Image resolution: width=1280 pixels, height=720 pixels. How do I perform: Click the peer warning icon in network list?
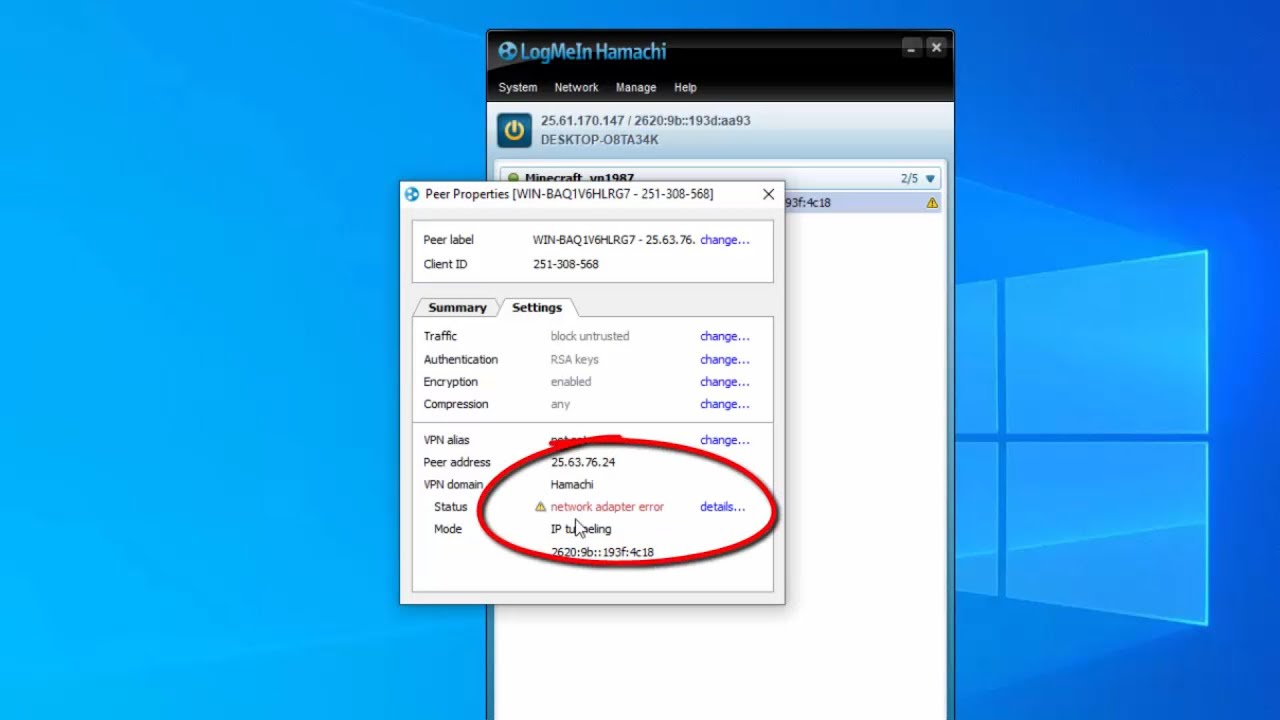[x=932, y=203]
